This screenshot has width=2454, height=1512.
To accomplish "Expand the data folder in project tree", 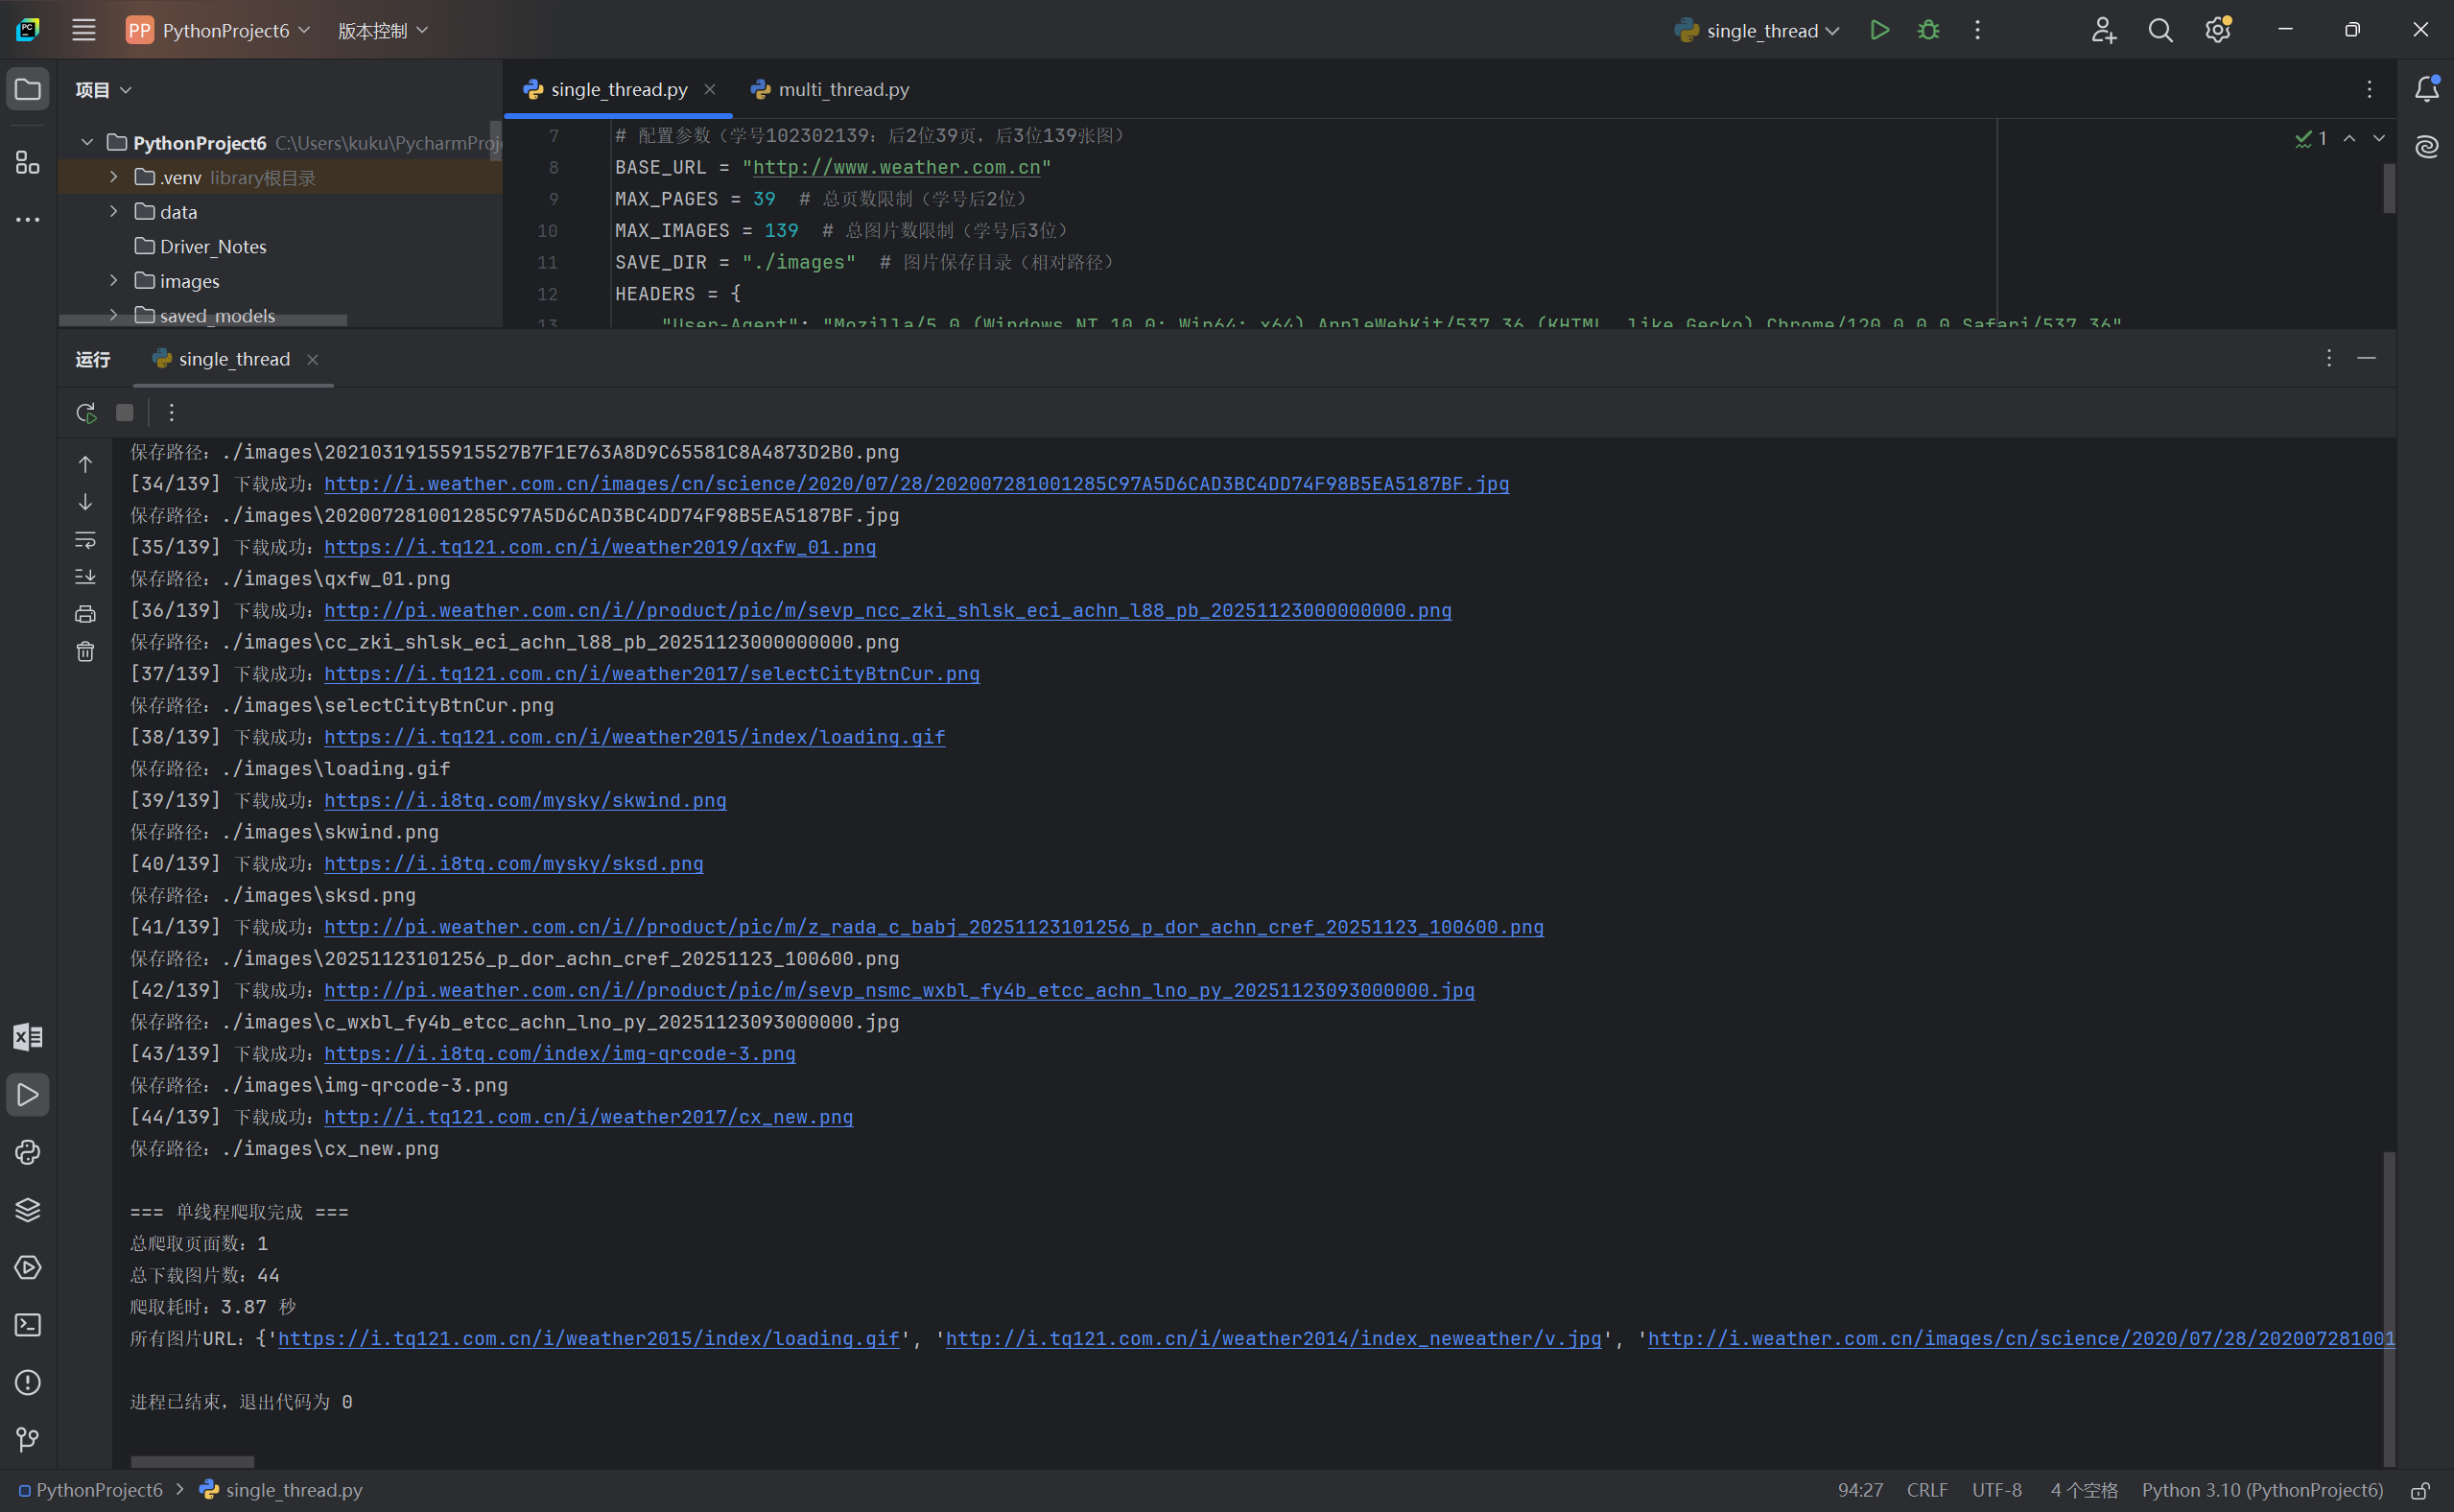I will [x=114, y=212].
